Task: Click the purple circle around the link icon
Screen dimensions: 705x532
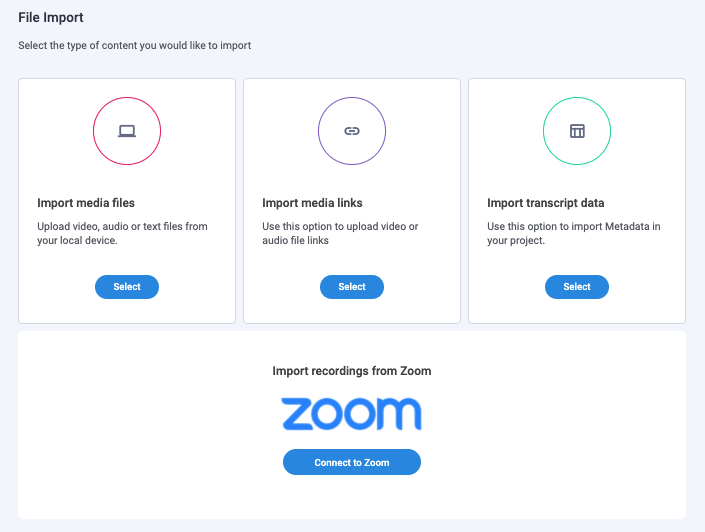Action: (352, 131)
